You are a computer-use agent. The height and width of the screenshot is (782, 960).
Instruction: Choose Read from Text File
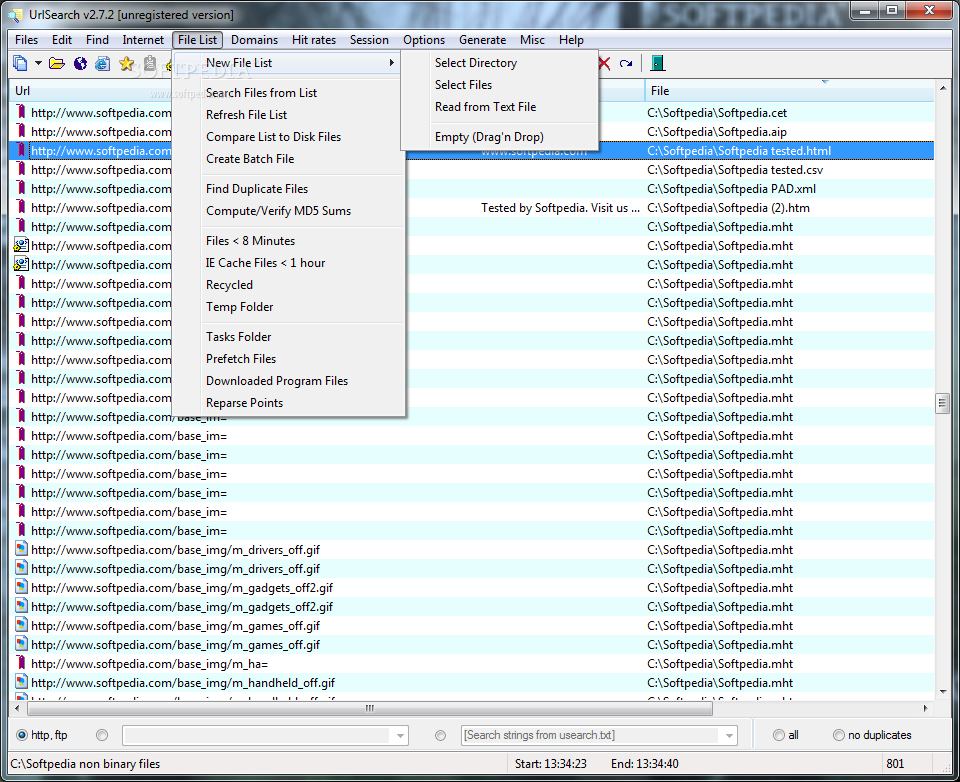pos(499,107)
